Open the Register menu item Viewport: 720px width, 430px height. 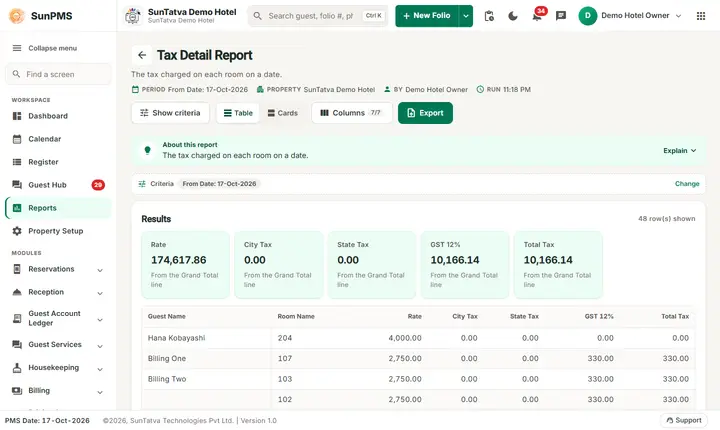point(58,162)
